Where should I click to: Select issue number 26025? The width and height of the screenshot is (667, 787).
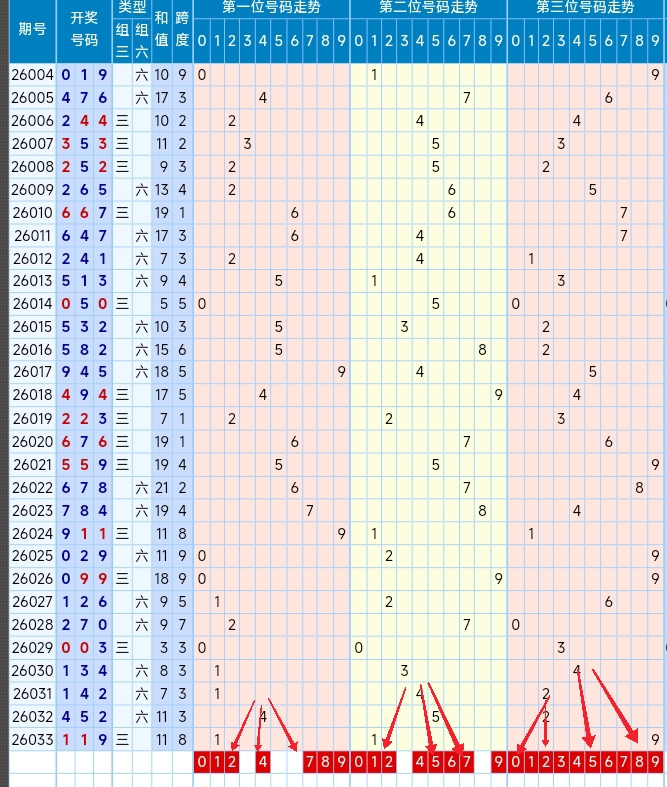click(x=33, y=556)
